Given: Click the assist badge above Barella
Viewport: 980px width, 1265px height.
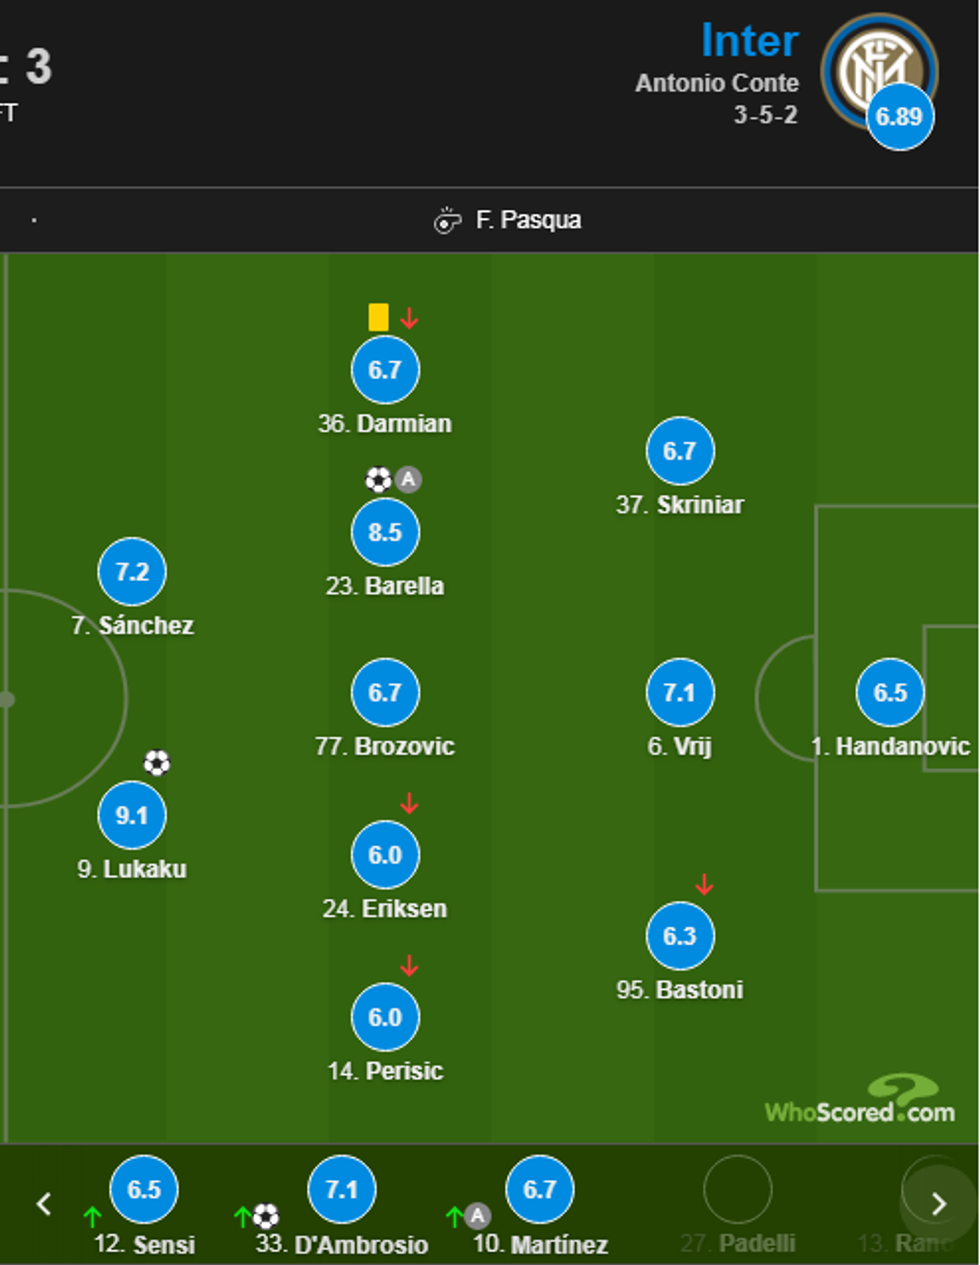Looking at the screenshot, I should point(408,479).
